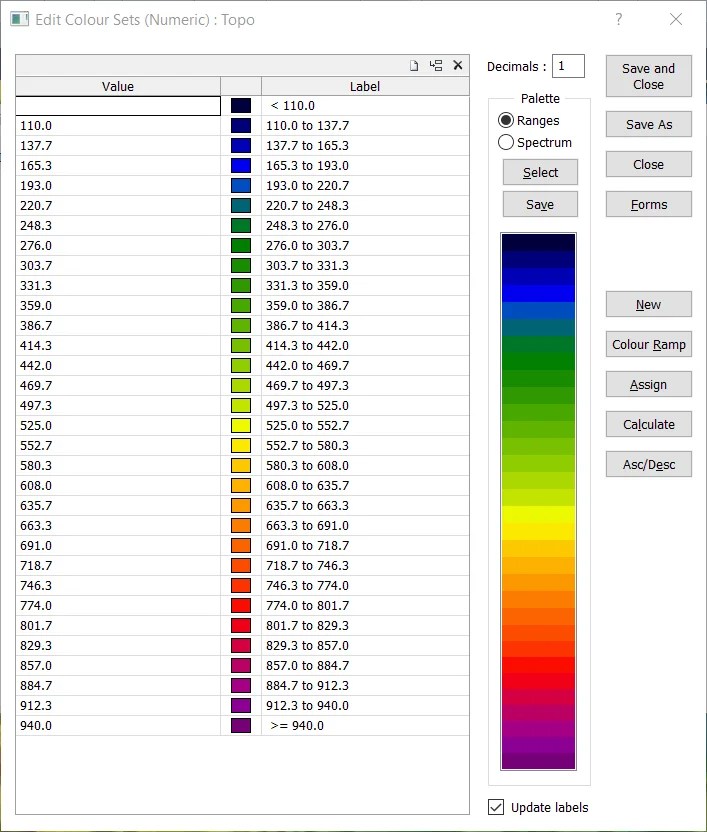Click the value cell 940.0
The height and width of the screenshot is (832, 707).
pyautogui.click(x=118, y=725)
